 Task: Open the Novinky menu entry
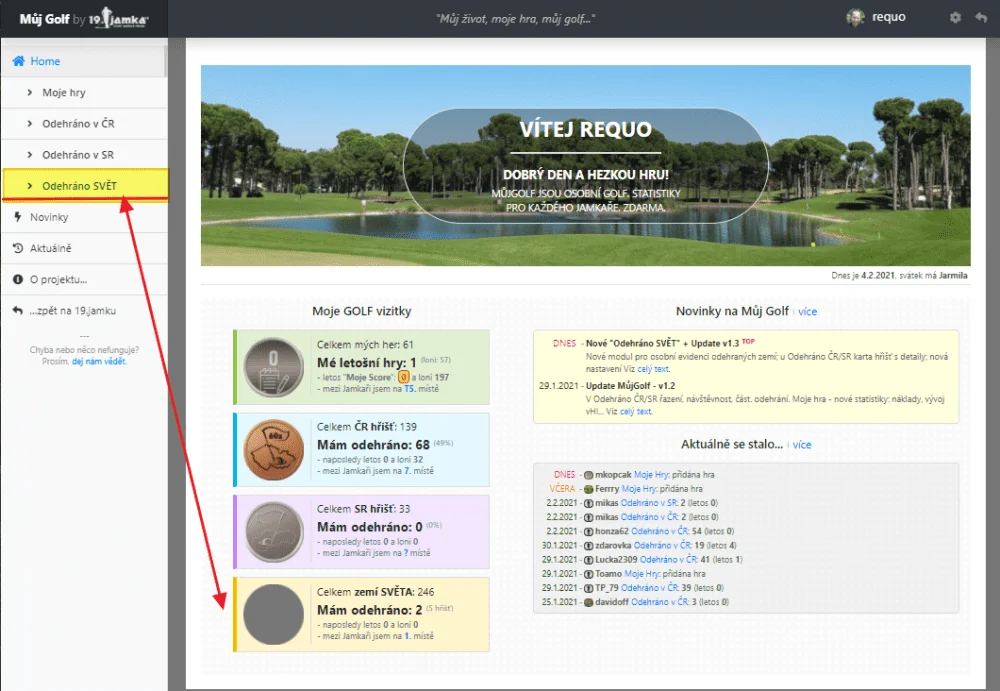point(84,217)
